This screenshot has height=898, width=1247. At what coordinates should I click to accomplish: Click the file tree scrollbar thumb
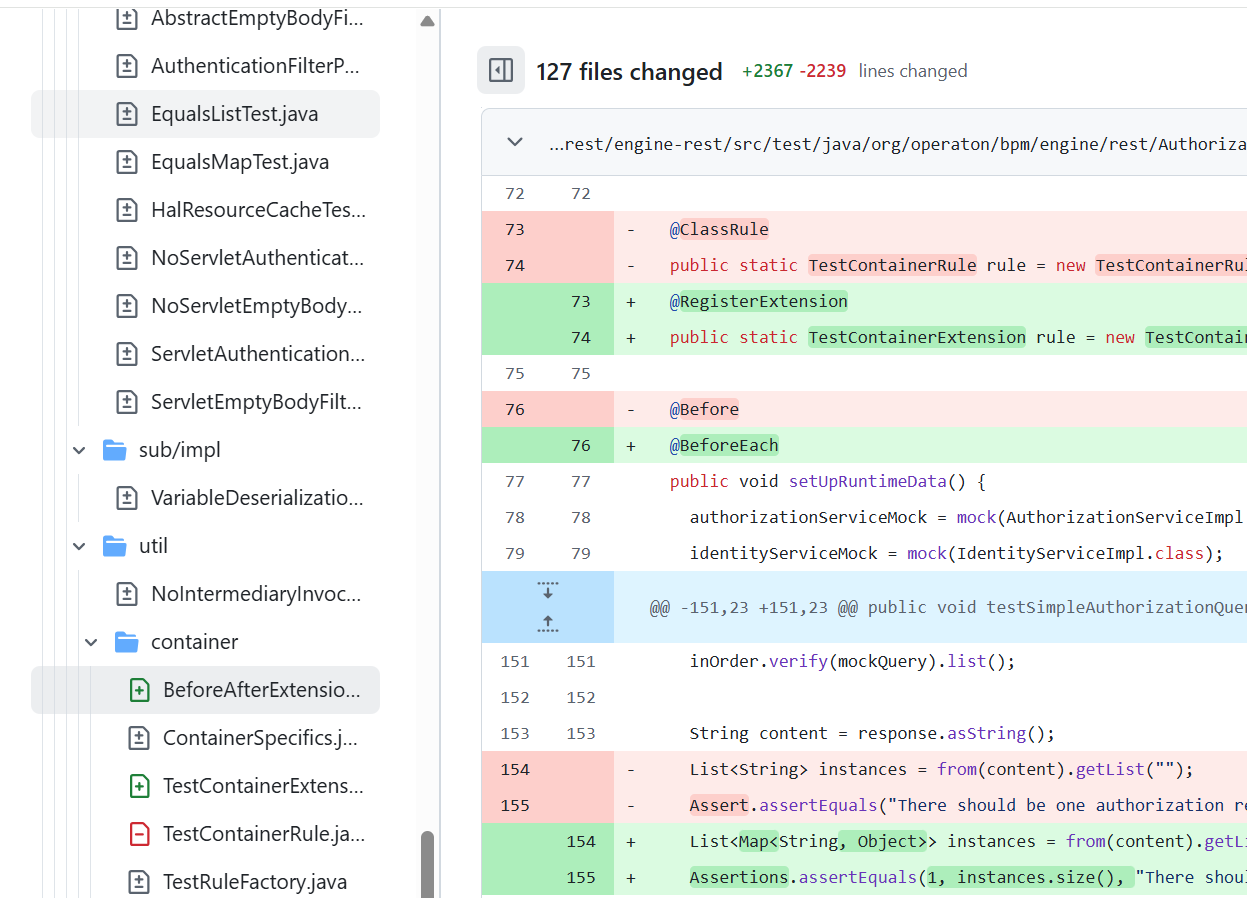tap(428, 864)
